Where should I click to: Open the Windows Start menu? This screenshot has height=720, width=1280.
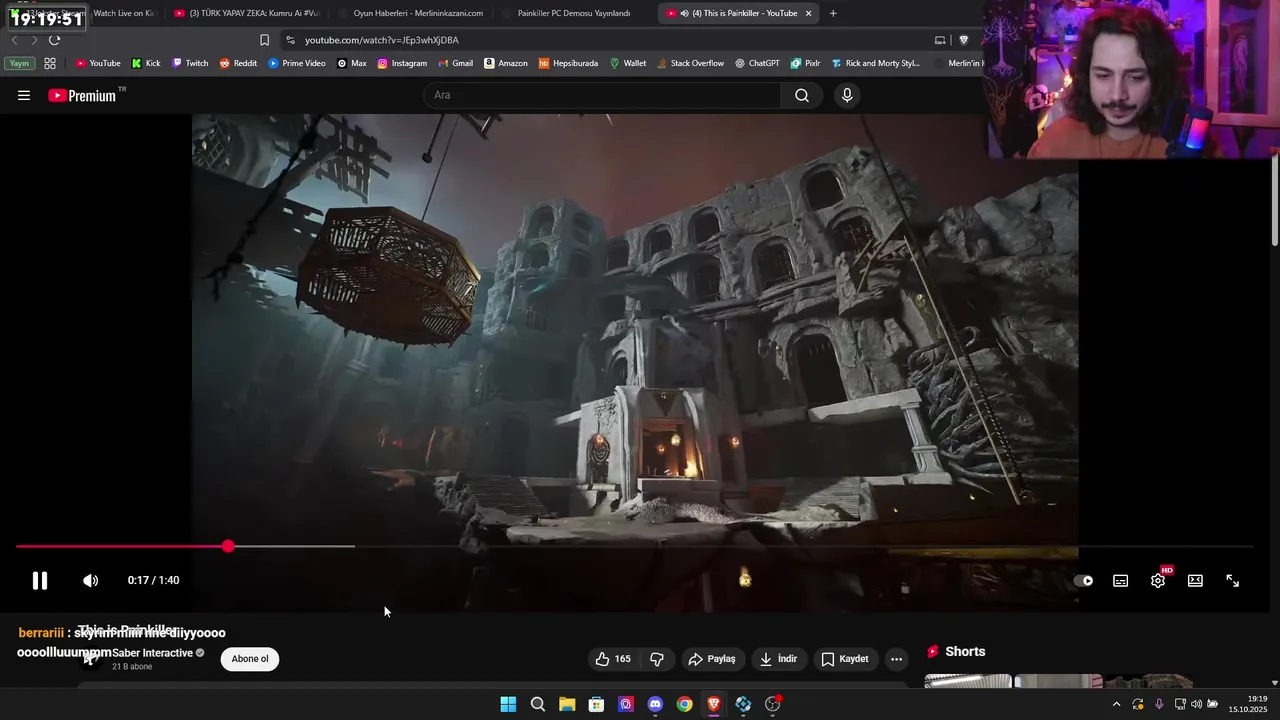(508, 704)
